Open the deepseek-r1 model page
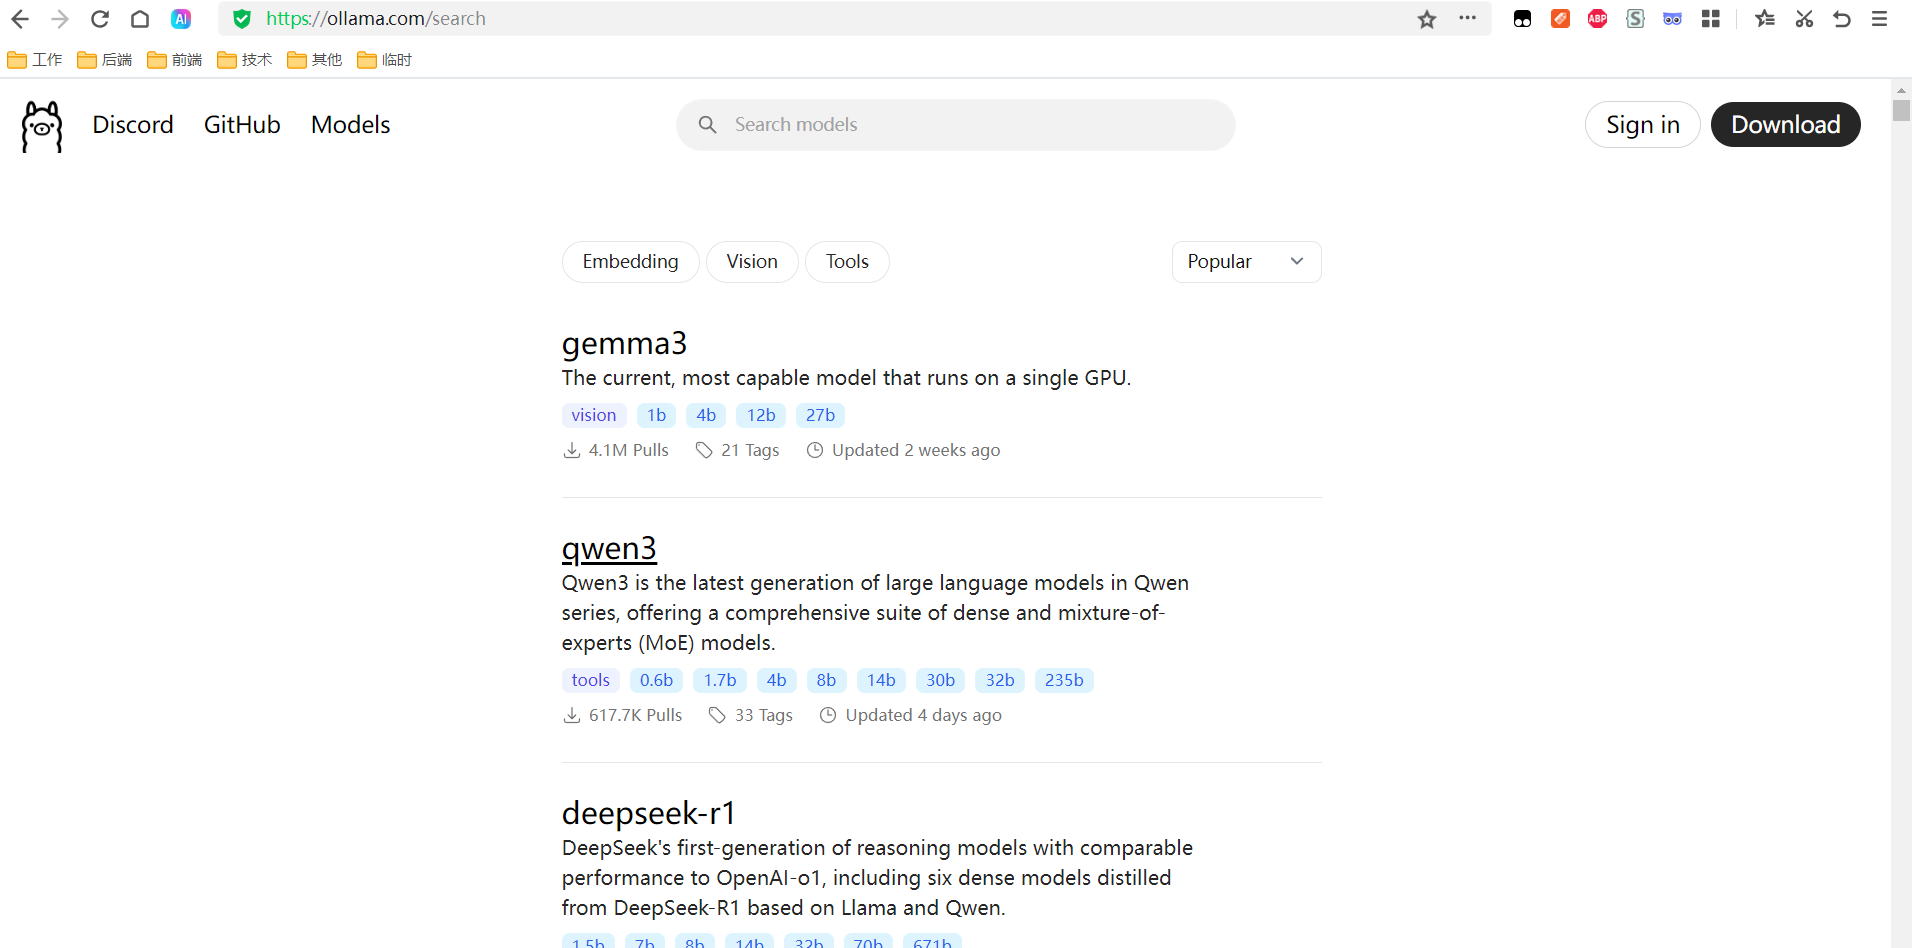Image resolution: width=1912 pixels, height=948 pixels. (648, 813)
